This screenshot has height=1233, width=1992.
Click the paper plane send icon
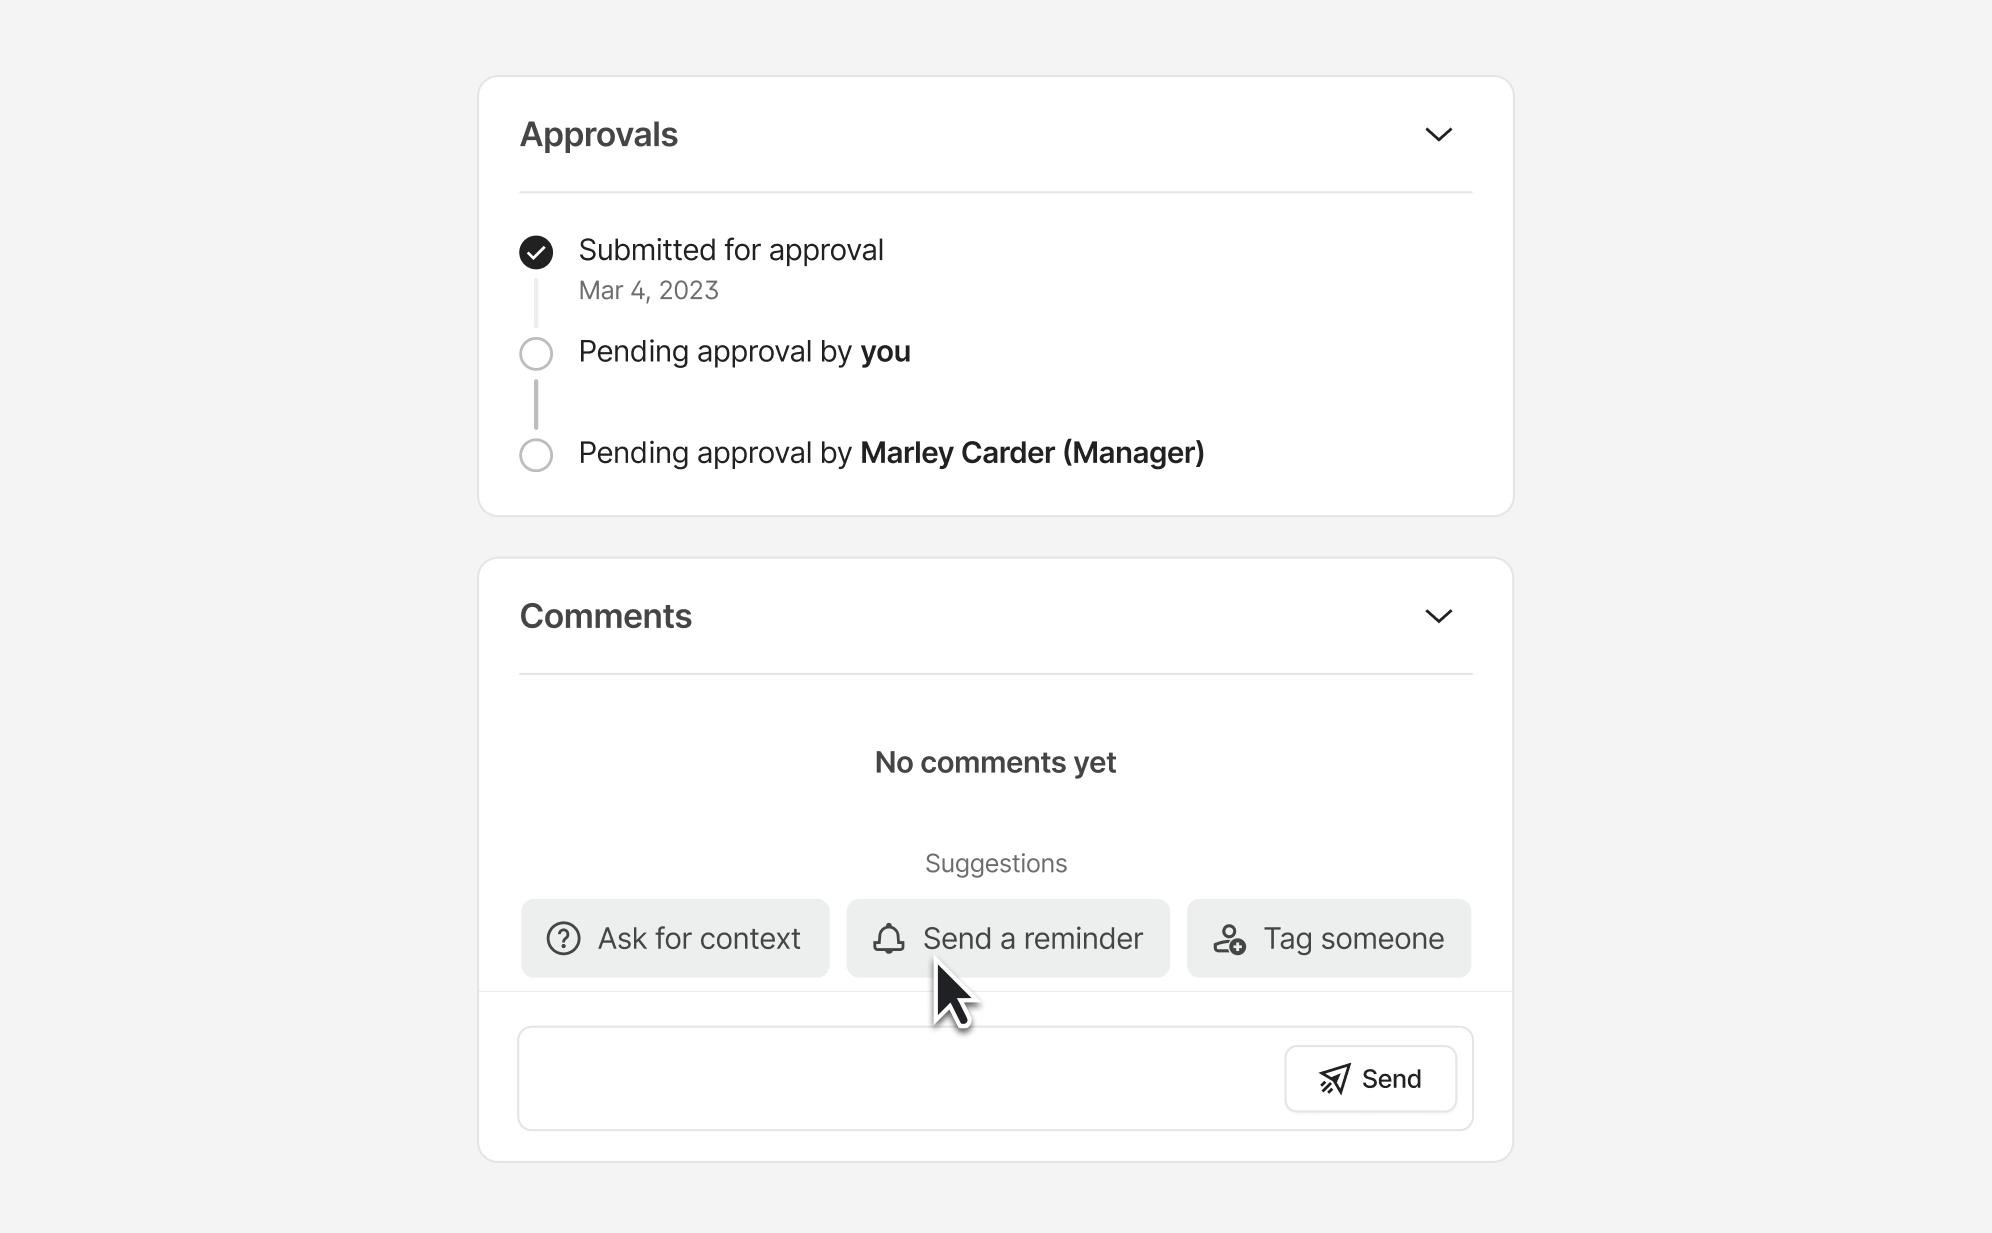[x=1334, y=1079]
